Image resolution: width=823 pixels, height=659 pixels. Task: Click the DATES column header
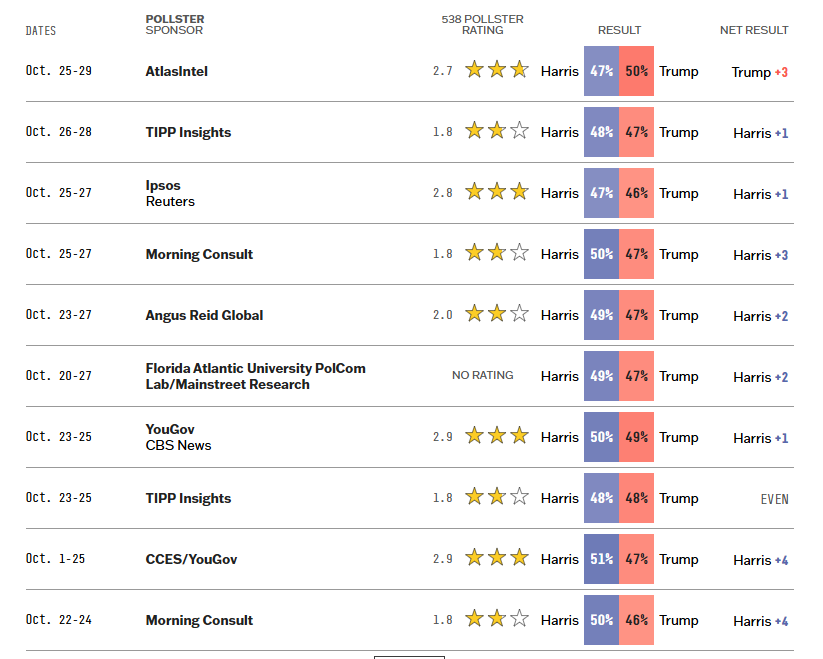(41, 31)
